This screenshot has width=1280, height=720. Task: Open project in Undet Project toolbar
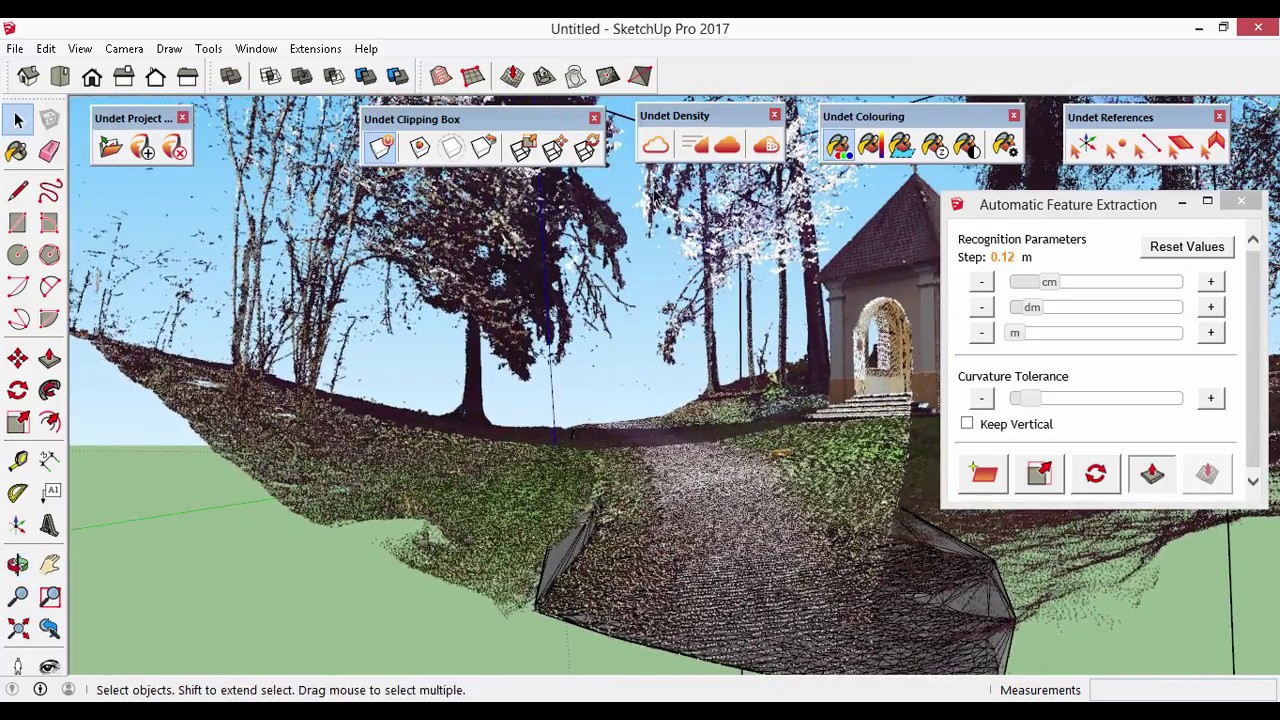click(110, 148)
